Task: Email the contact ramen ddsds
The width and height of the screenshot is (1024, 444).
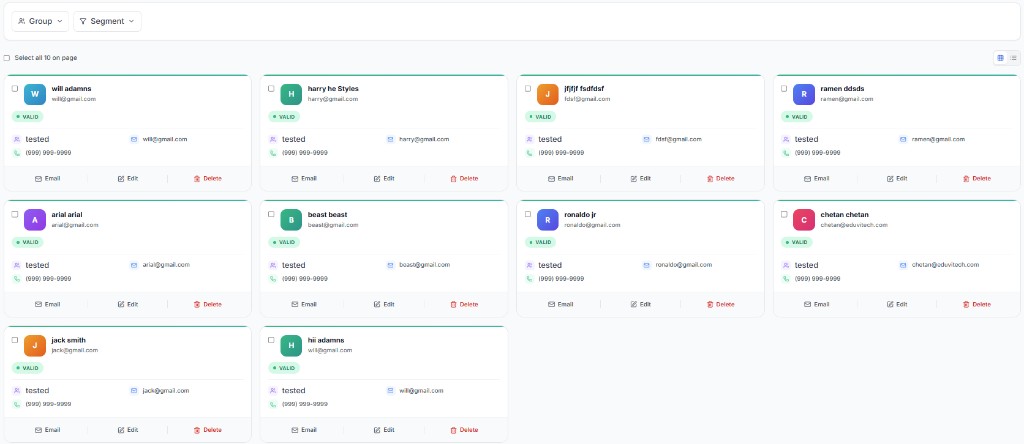Action: (x=816, y=178)
